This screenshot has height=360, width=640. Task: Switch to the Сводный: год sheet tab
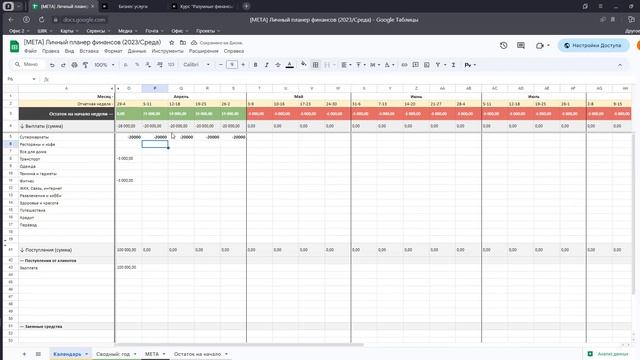tap(113, 354)
